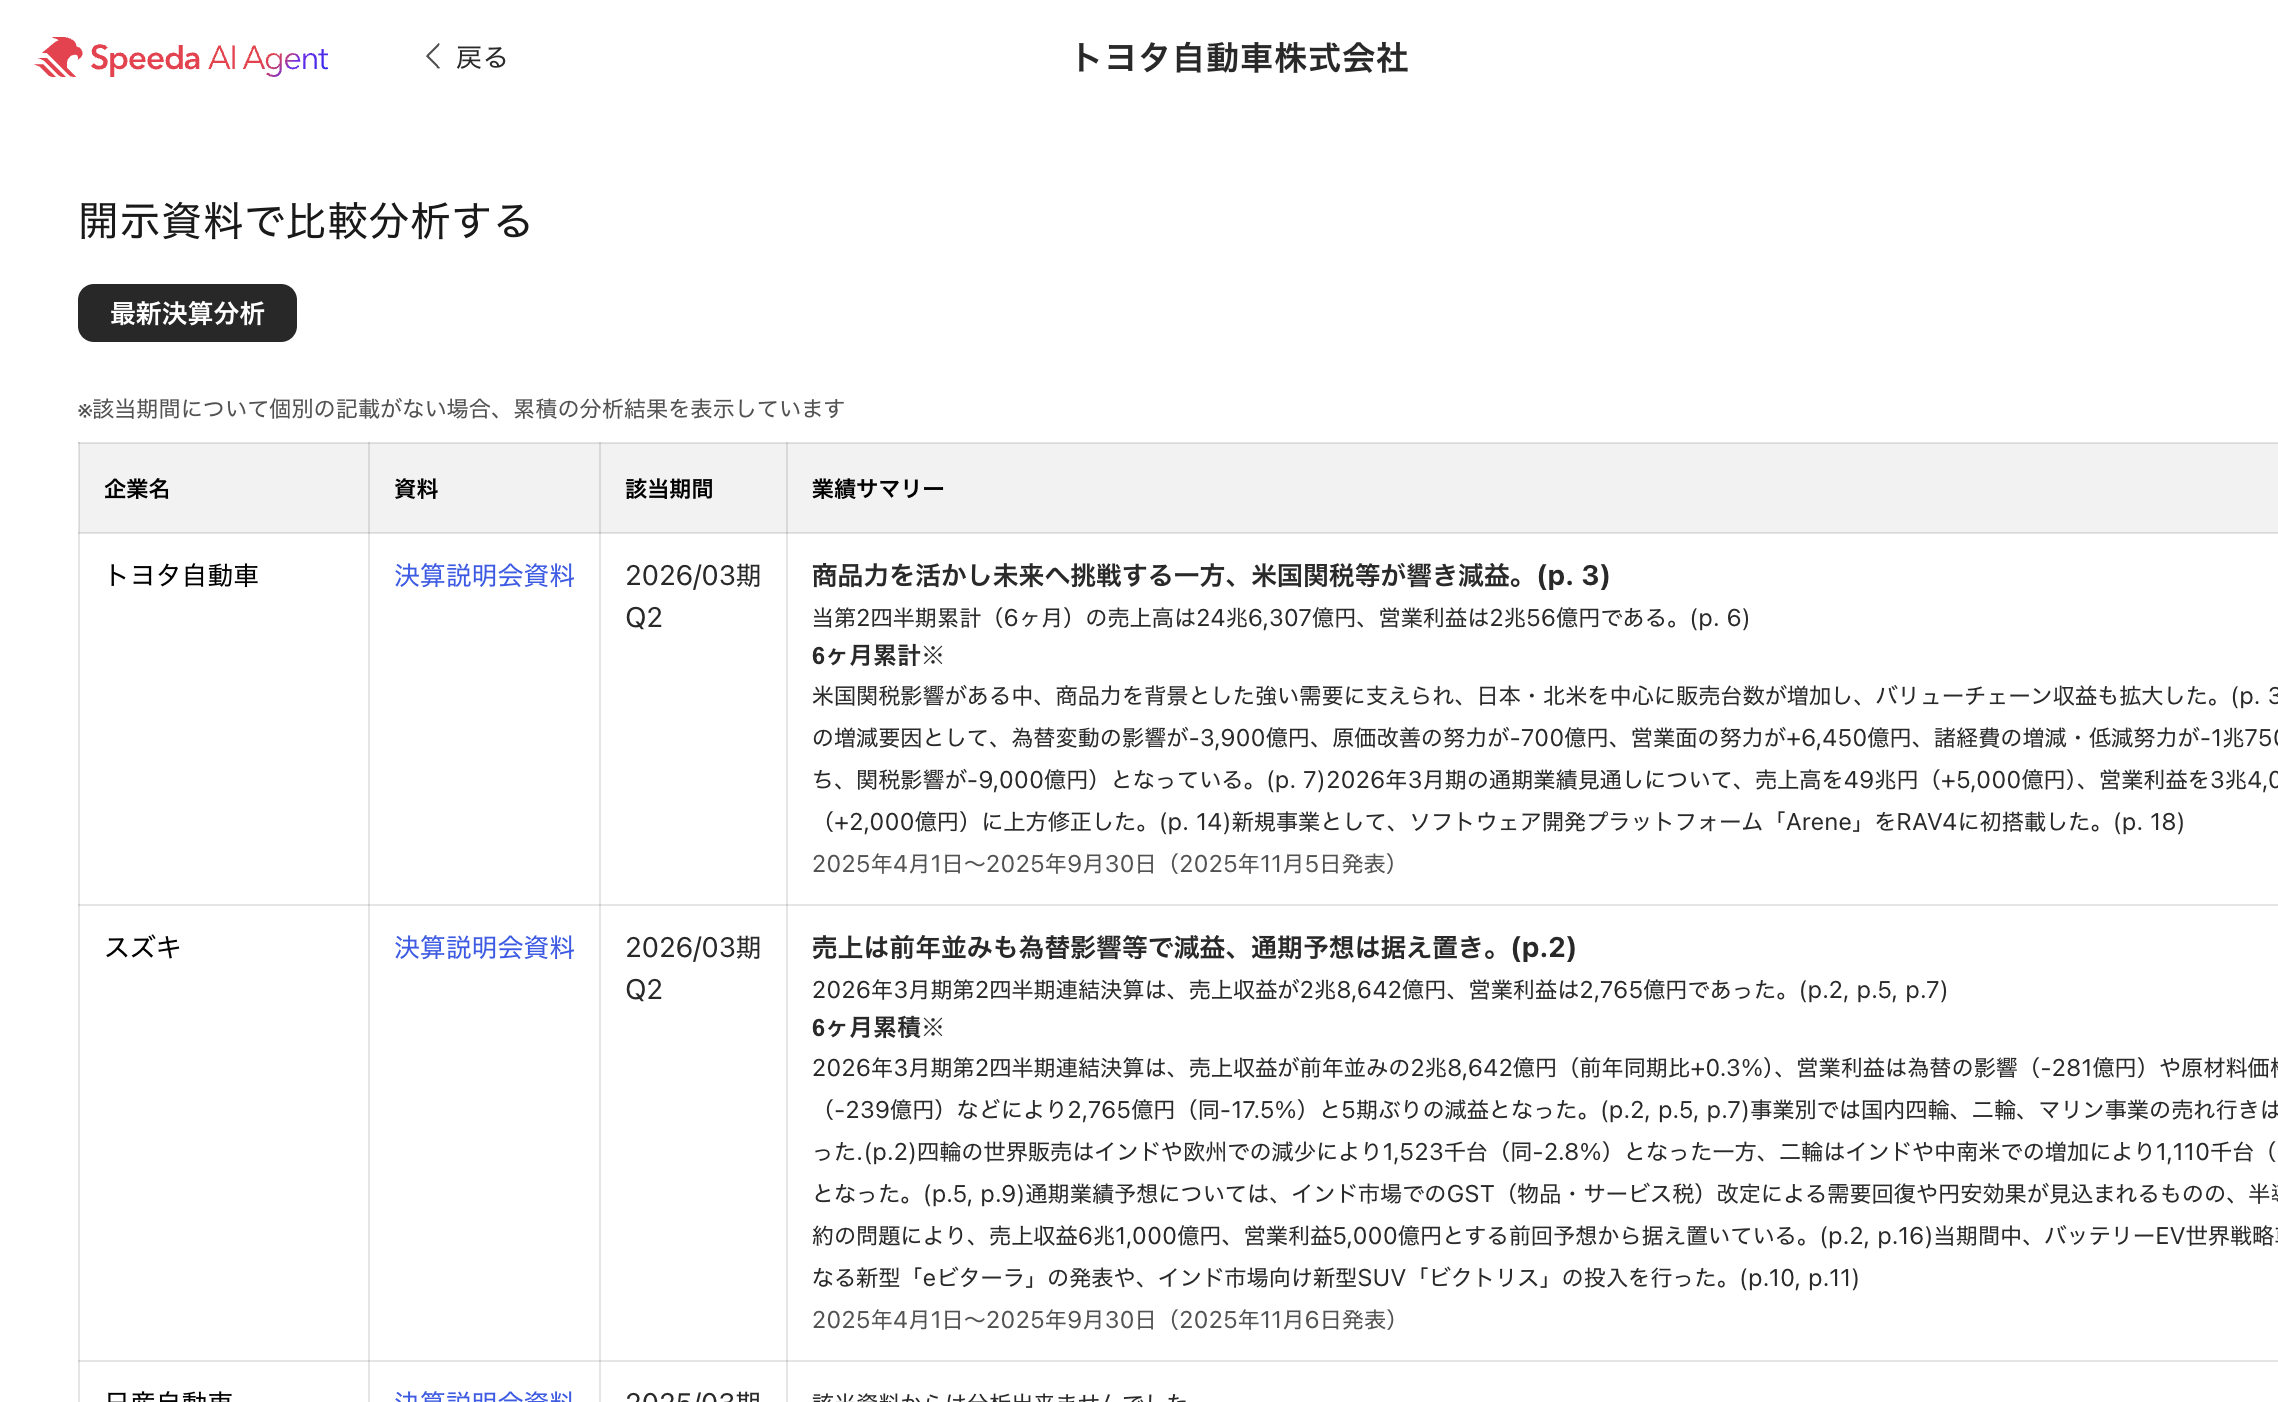
Task: Click Suzuki's bold summary headline about 為替影響
Action: 1193,948
